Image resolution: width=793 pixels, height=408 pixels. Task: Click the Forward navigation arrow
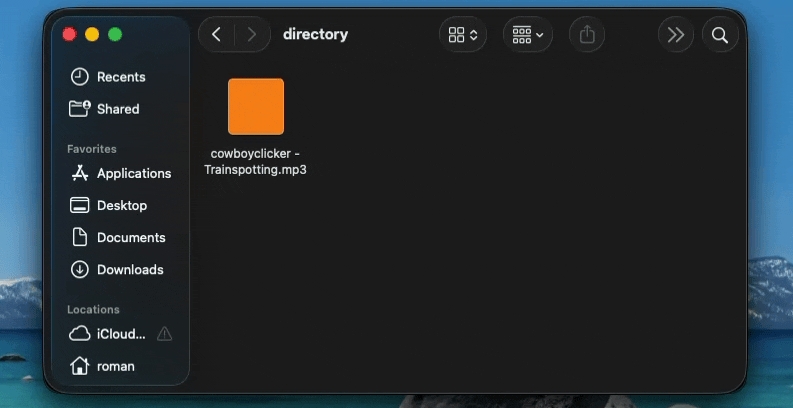[x=251, y=34]
